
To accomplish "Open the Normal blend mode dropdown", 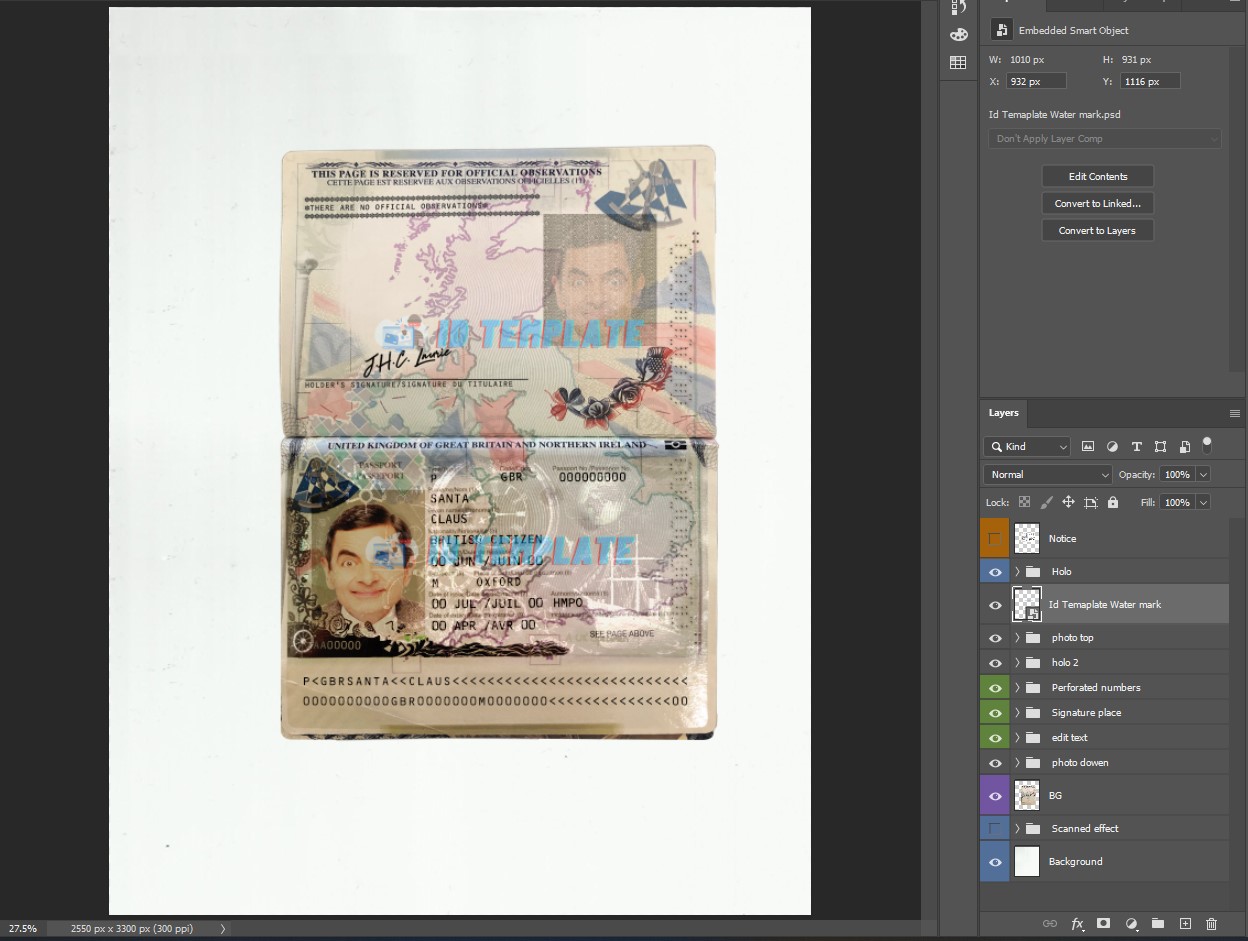I will (1048, 475).
